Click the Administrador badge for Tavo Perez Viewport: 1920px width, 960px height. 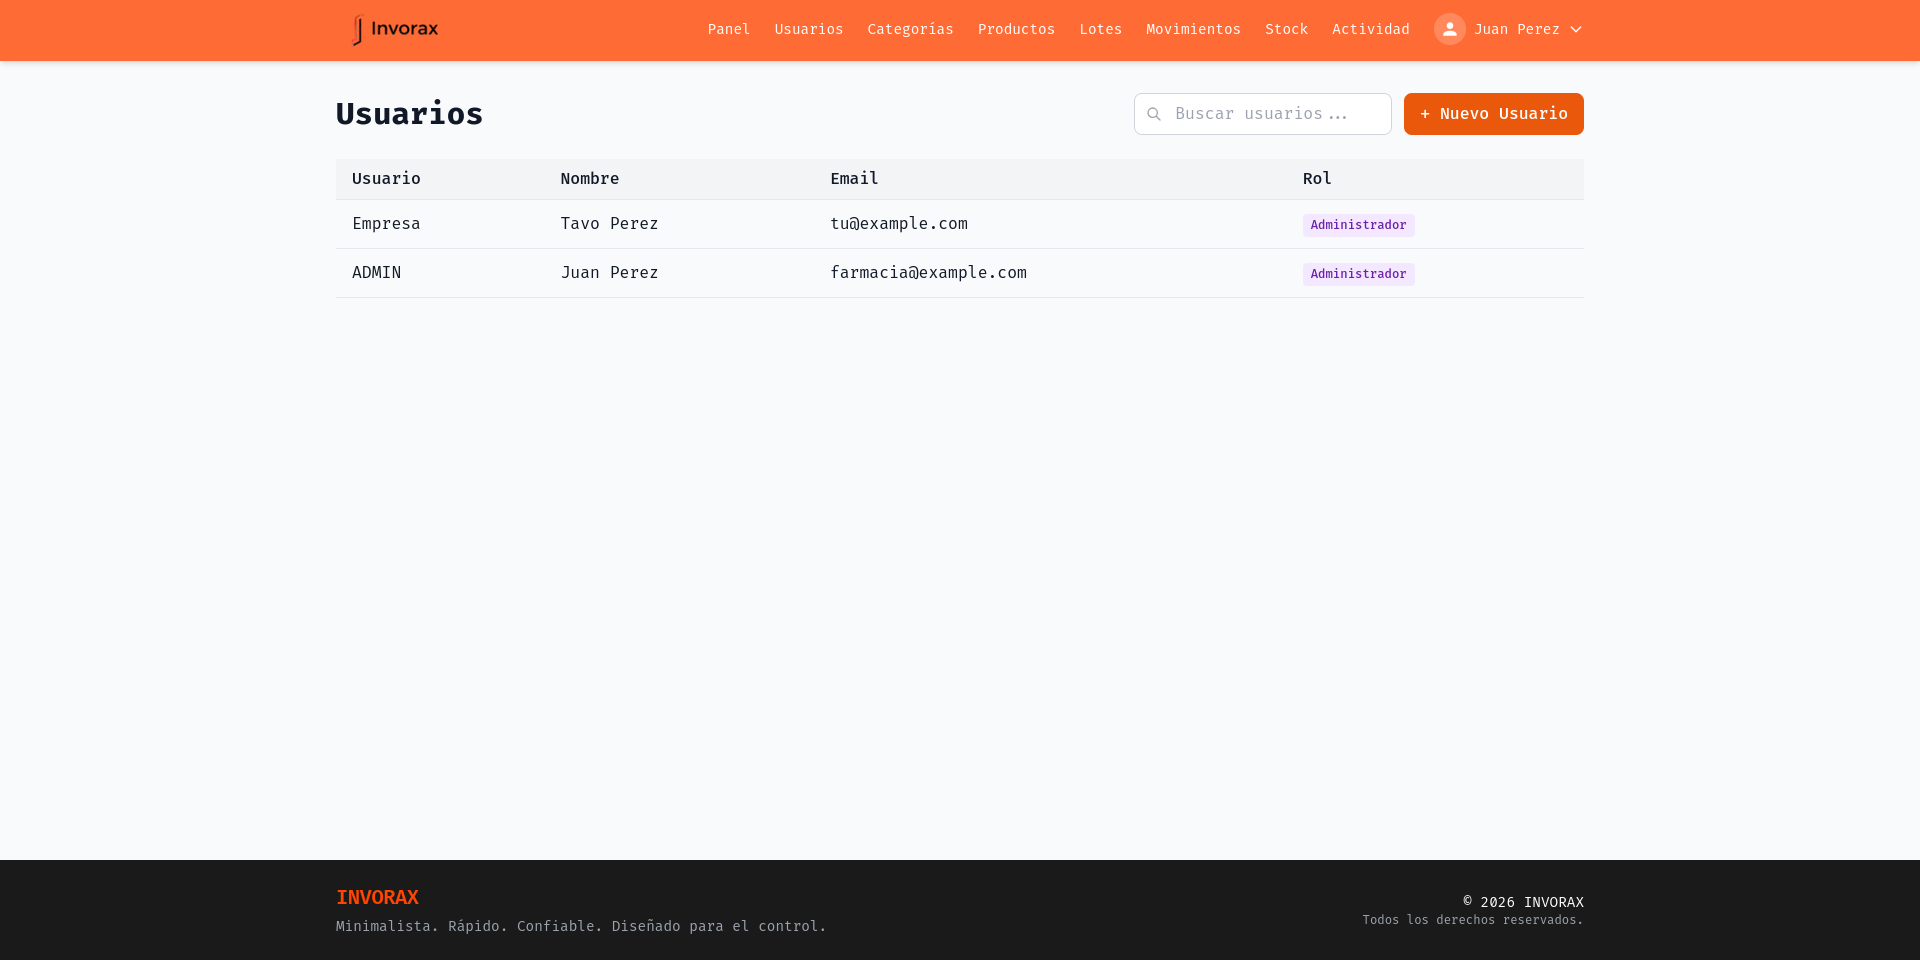pyautogui.click(x=1358, y=225)
